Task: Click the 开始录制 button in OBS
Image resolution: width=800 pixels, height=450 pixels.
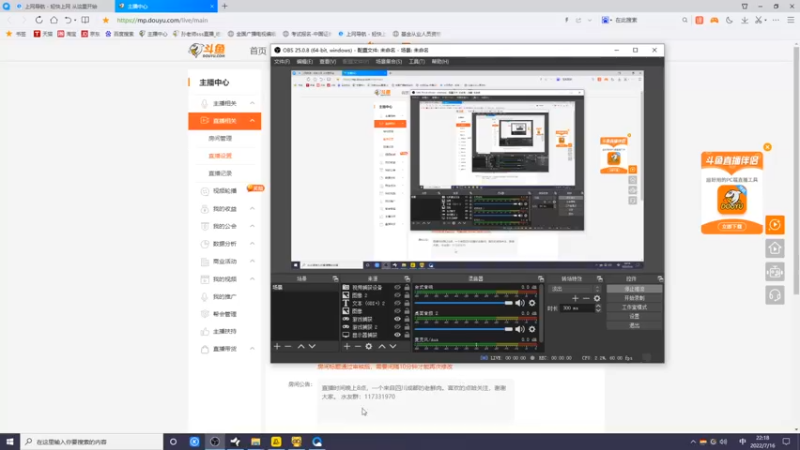Action: [634, 298]
